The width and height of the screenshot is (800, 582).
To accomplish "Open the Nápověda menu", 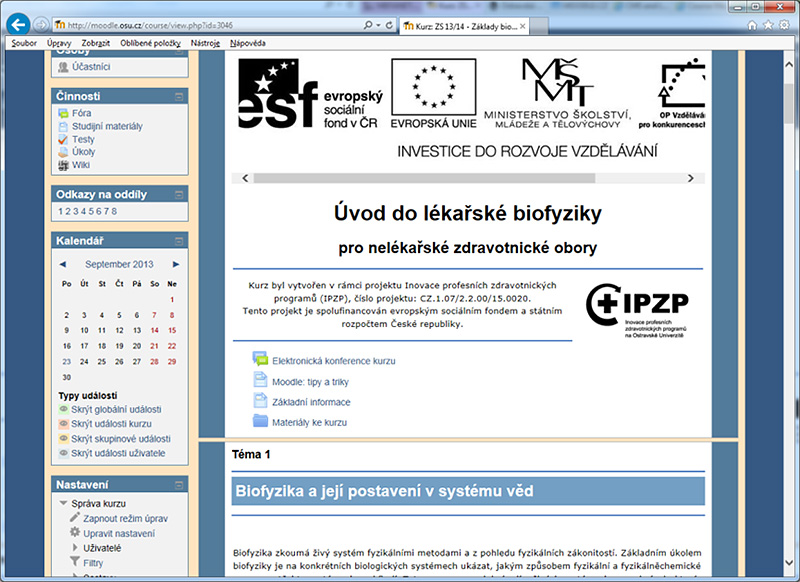I will coord(248,43).
